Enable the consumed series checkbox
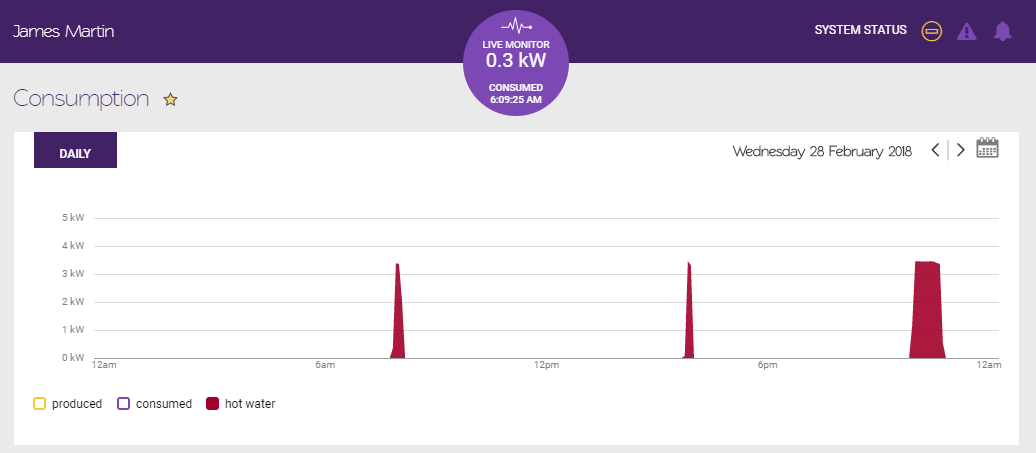 click(x=124, y=404)
